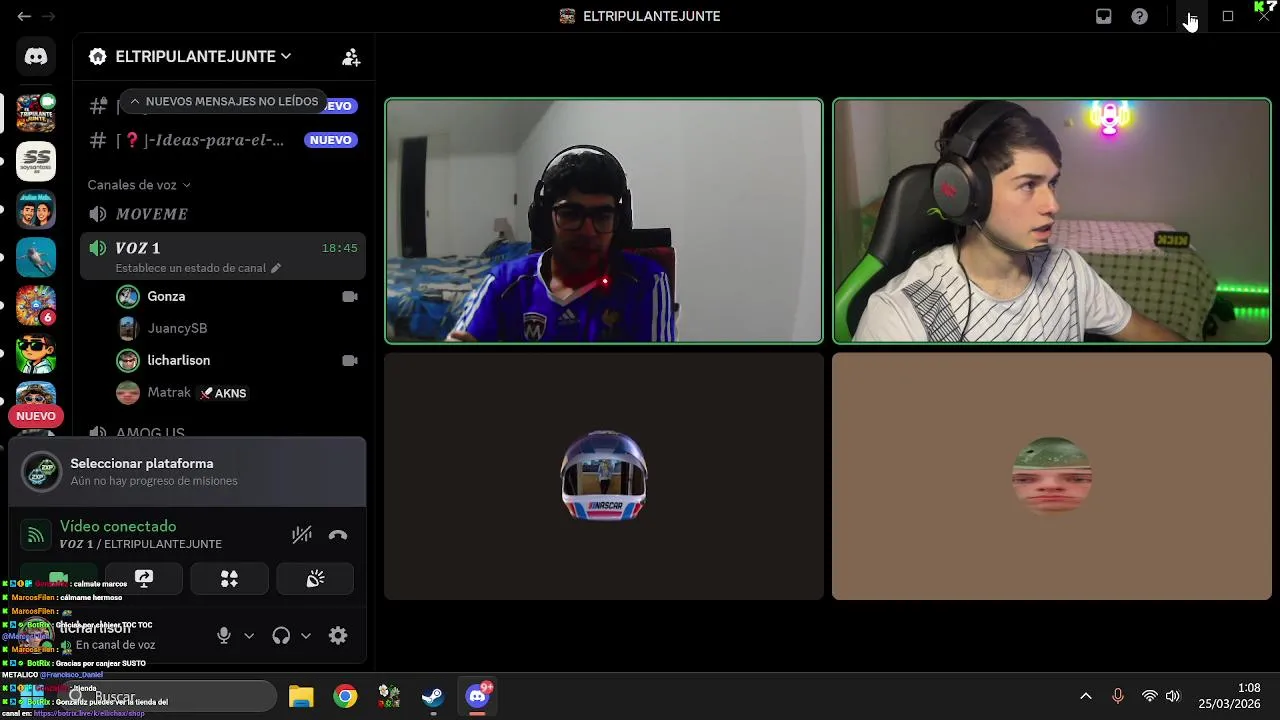Viewport: 1280px width, 720px height.
Task: Open clock showing 25/03/2026
Action: click(x=1231, y=696)
